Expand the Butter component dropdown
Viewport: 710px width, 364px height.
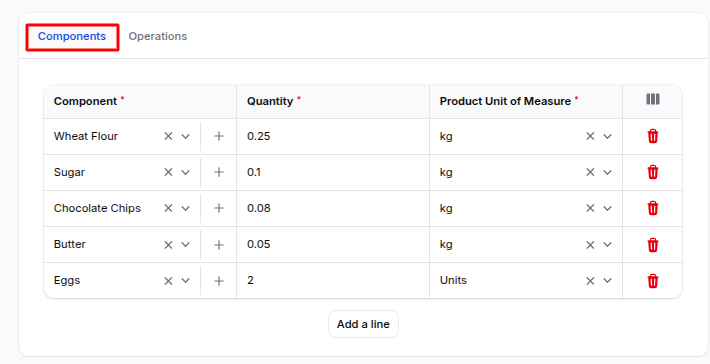pyautogui.click(x=185, y=245)
